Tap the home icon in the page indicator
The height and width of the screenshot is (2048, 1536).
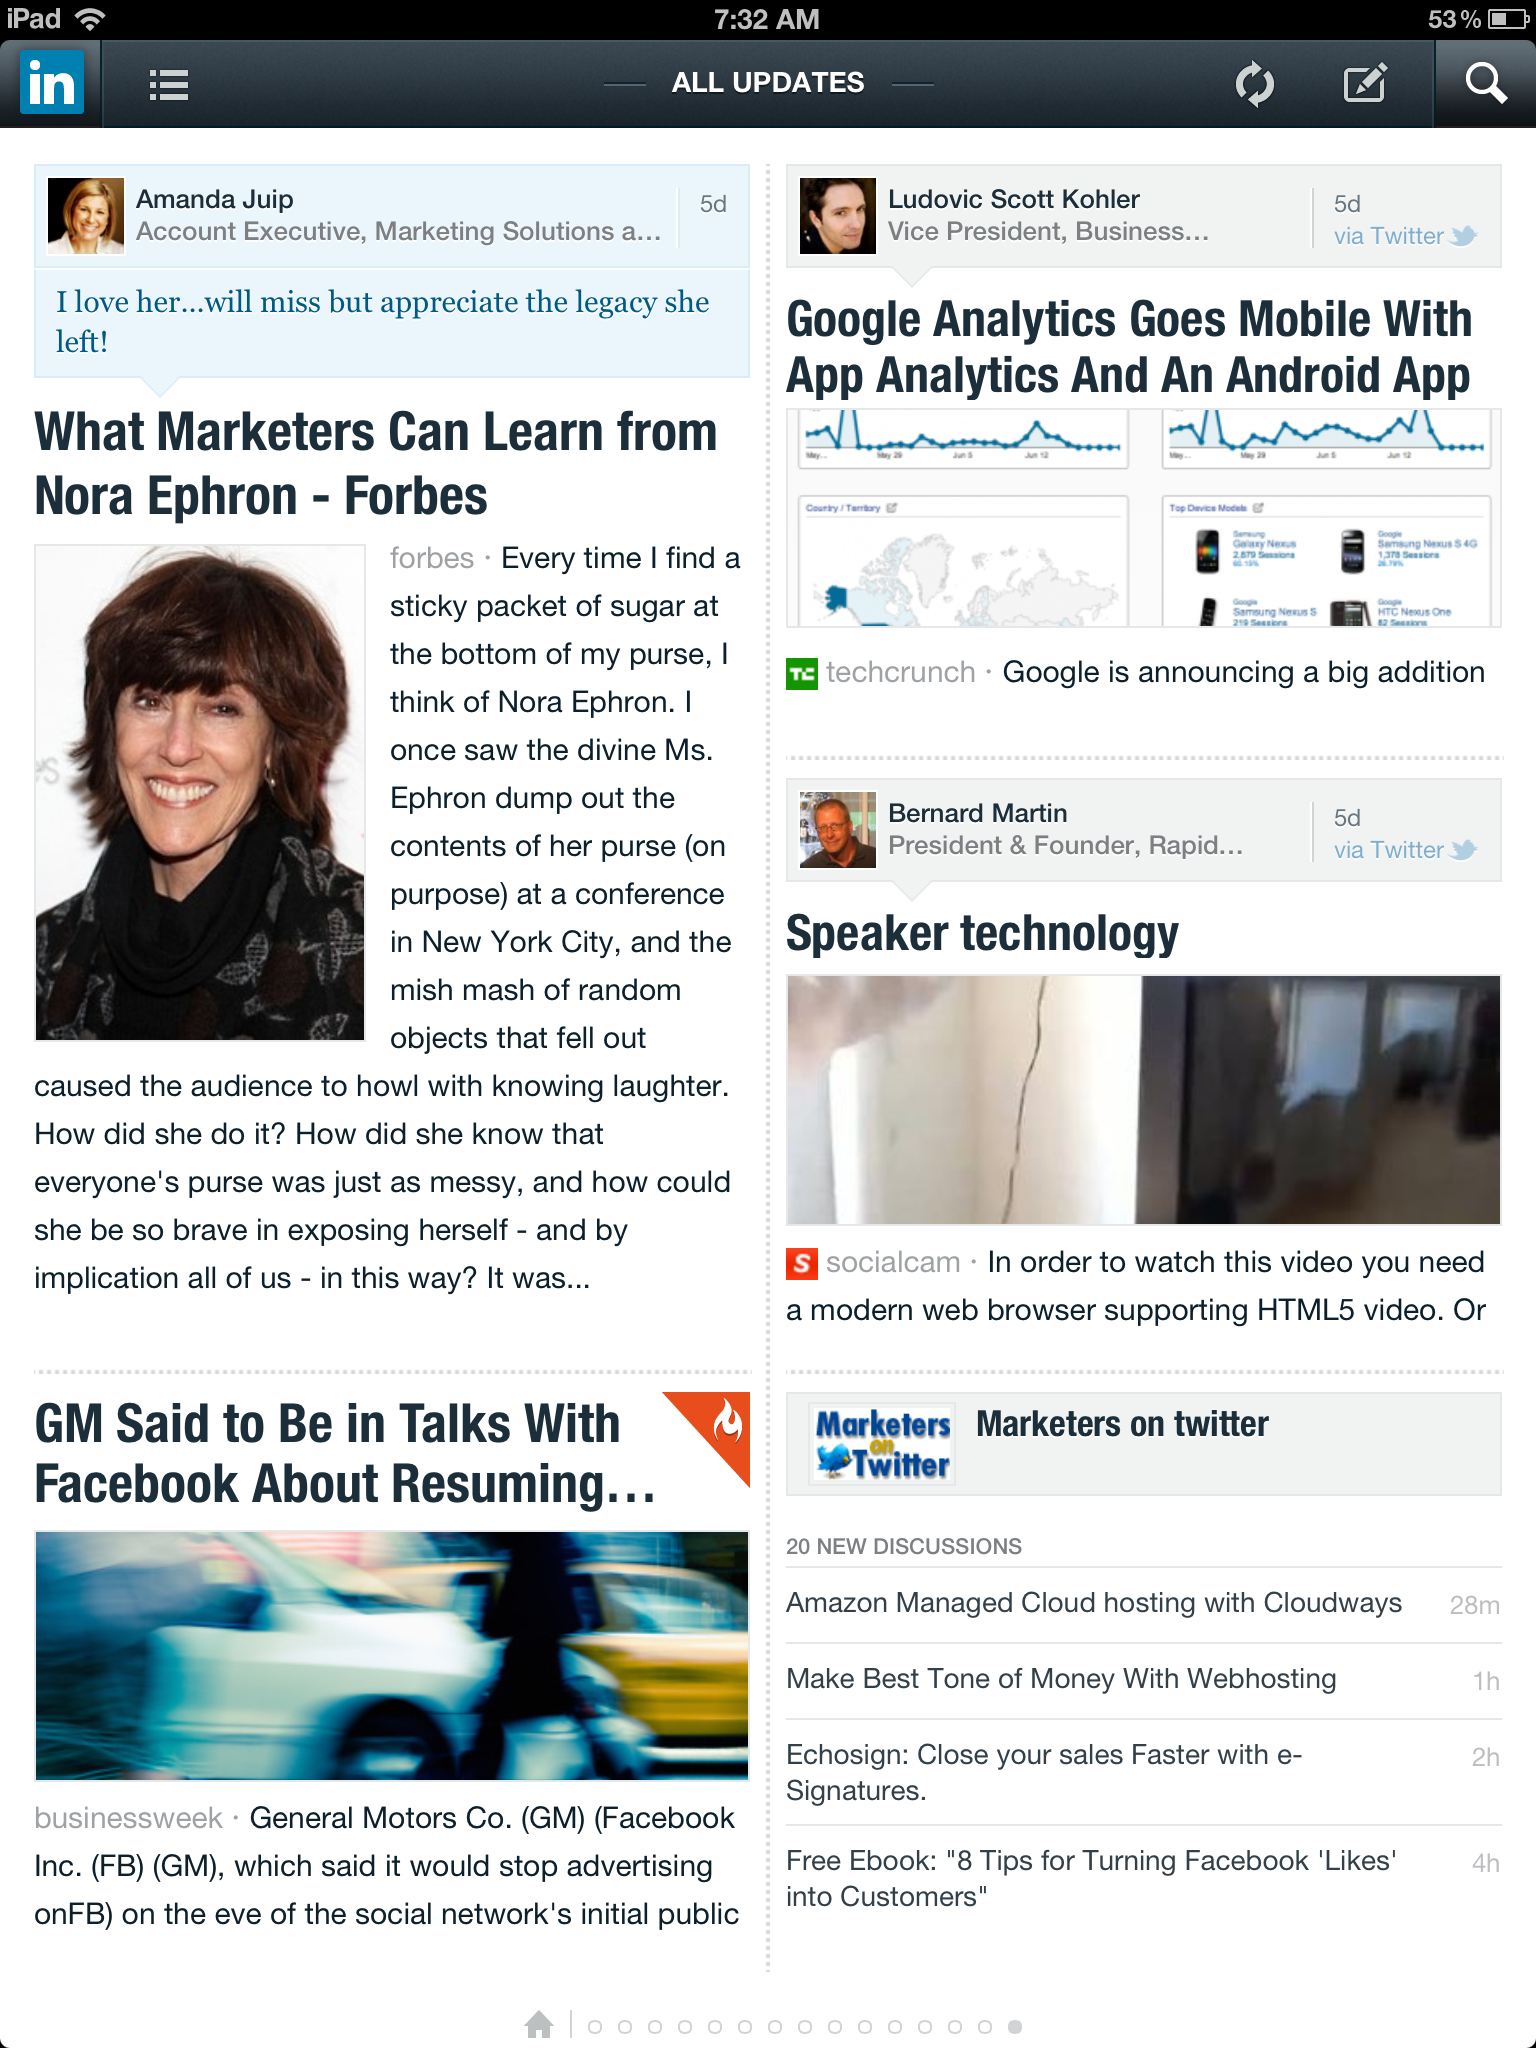click(539, 2025)
